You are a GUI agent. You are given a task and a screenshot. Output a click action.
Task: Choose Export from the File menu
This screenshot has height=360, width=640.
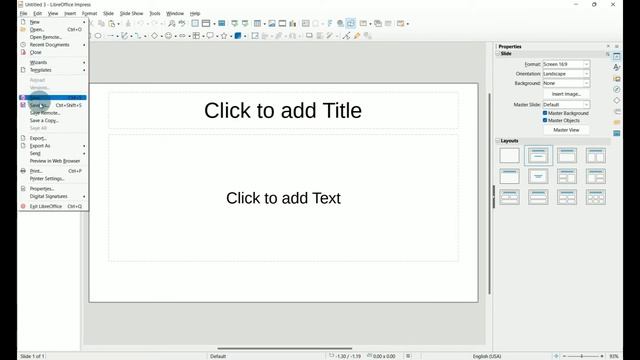pyautogui.click(x=53, y=138)
